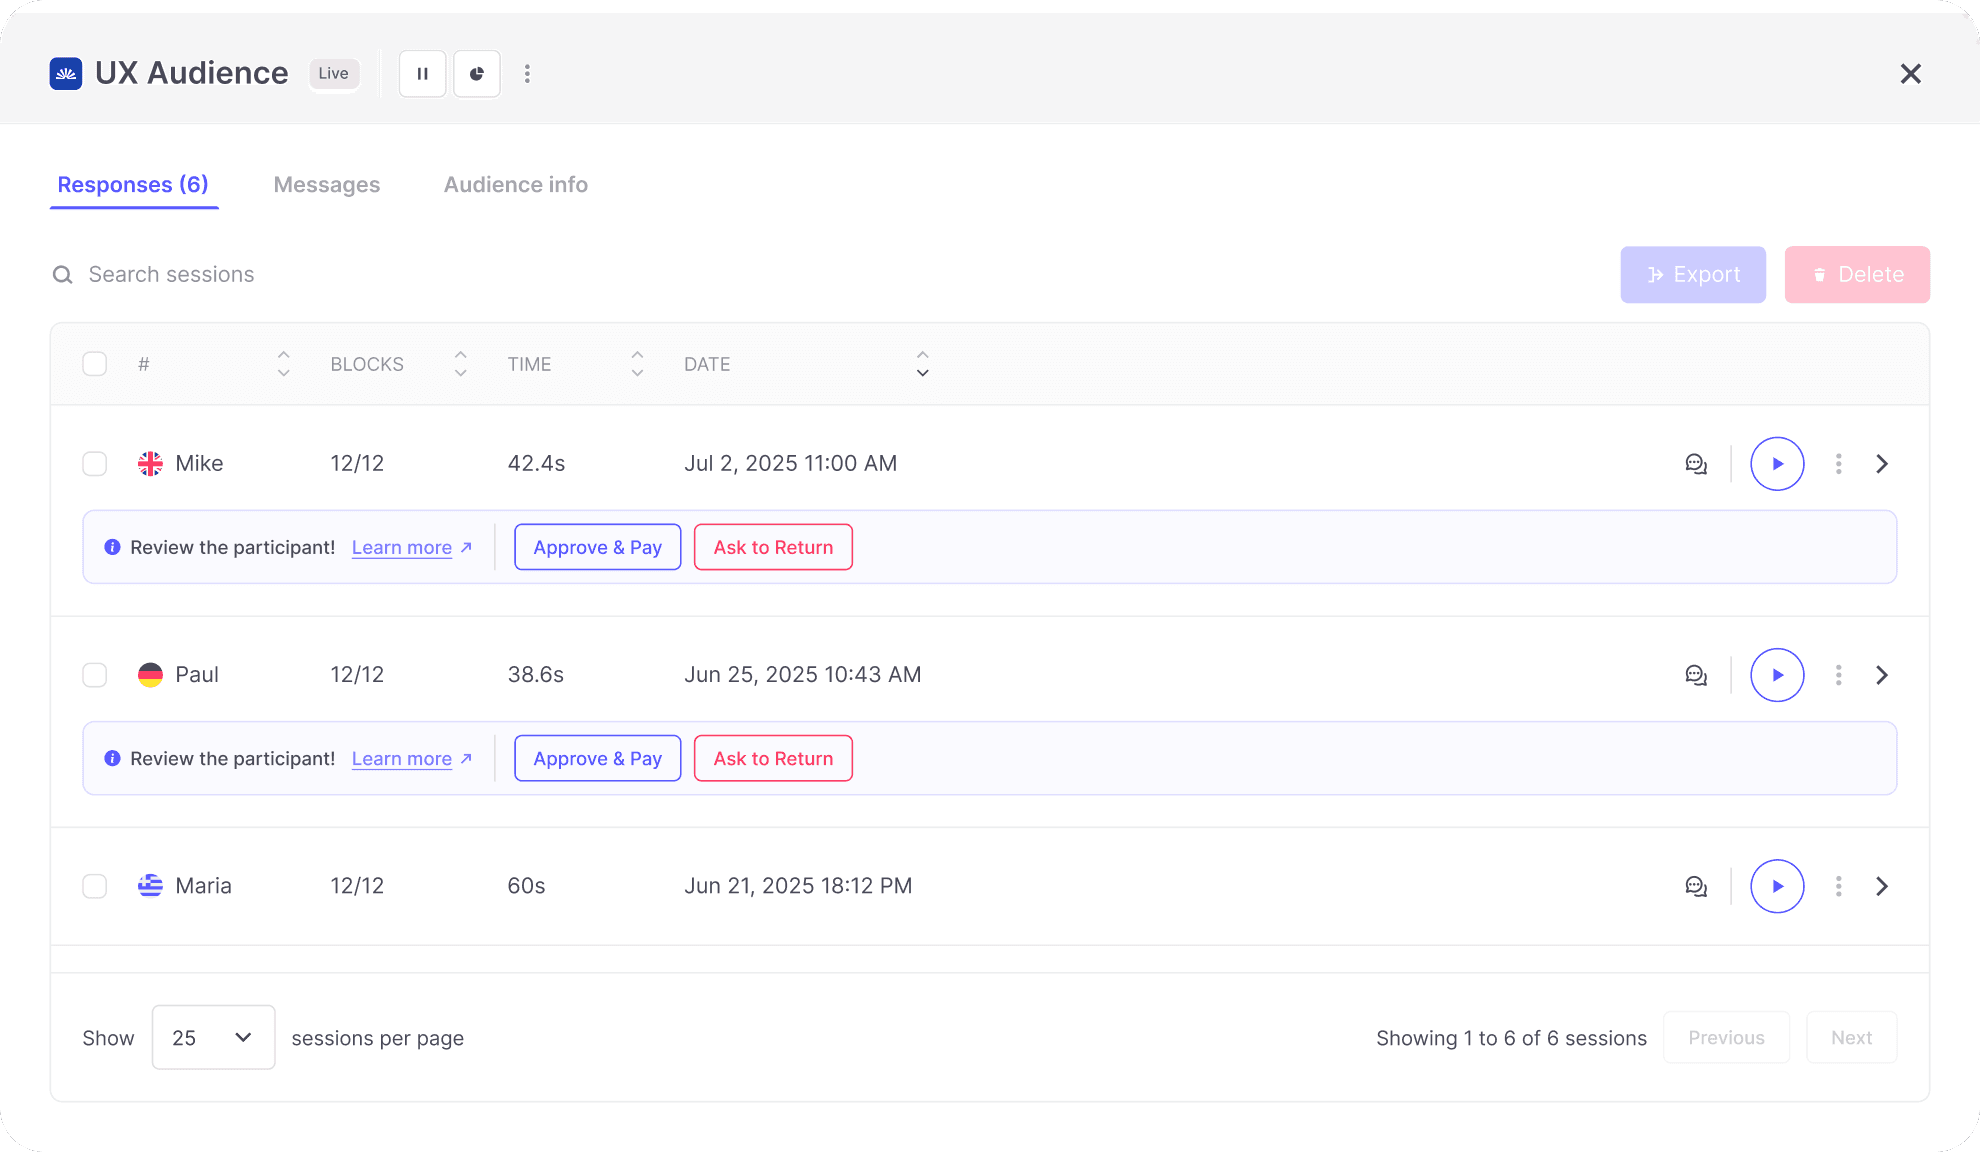Play Mike's session recording

pyautogui.click(x=1777, y=464)
